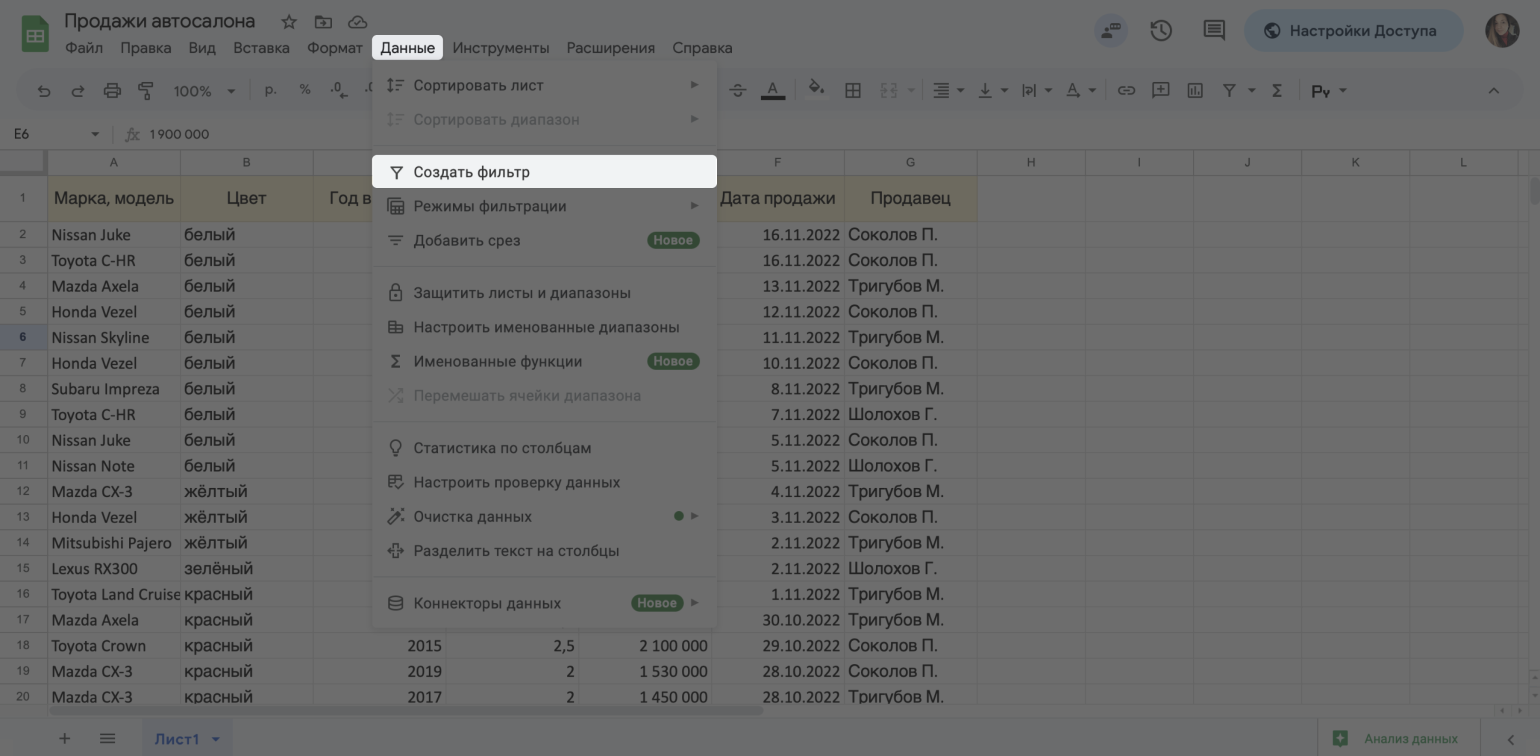Hide the menus with the collapse arrow
The image size is (1540, 756).
1493,91
